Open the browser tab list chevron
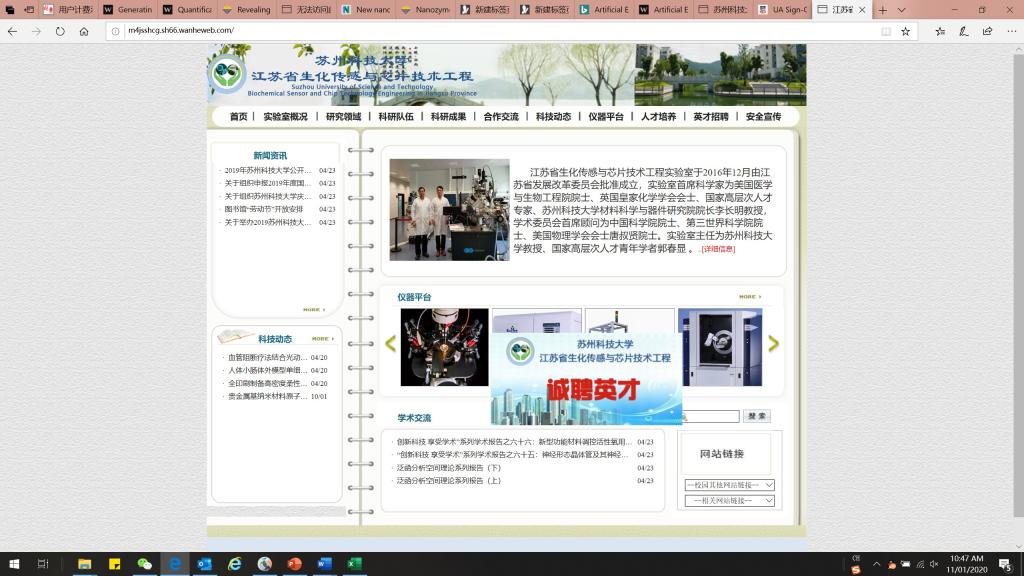 coord(902,10)
